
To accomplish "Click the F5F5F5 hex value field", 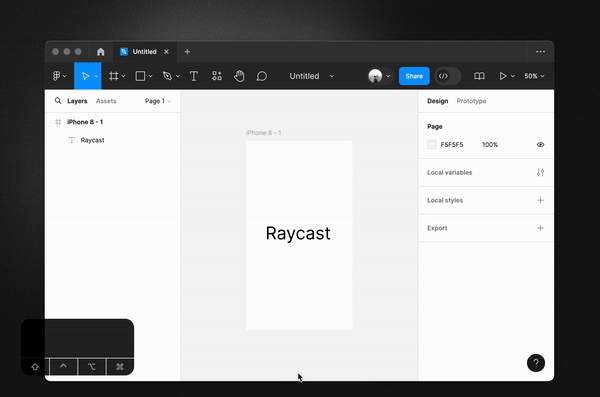I will click(452, 145).
